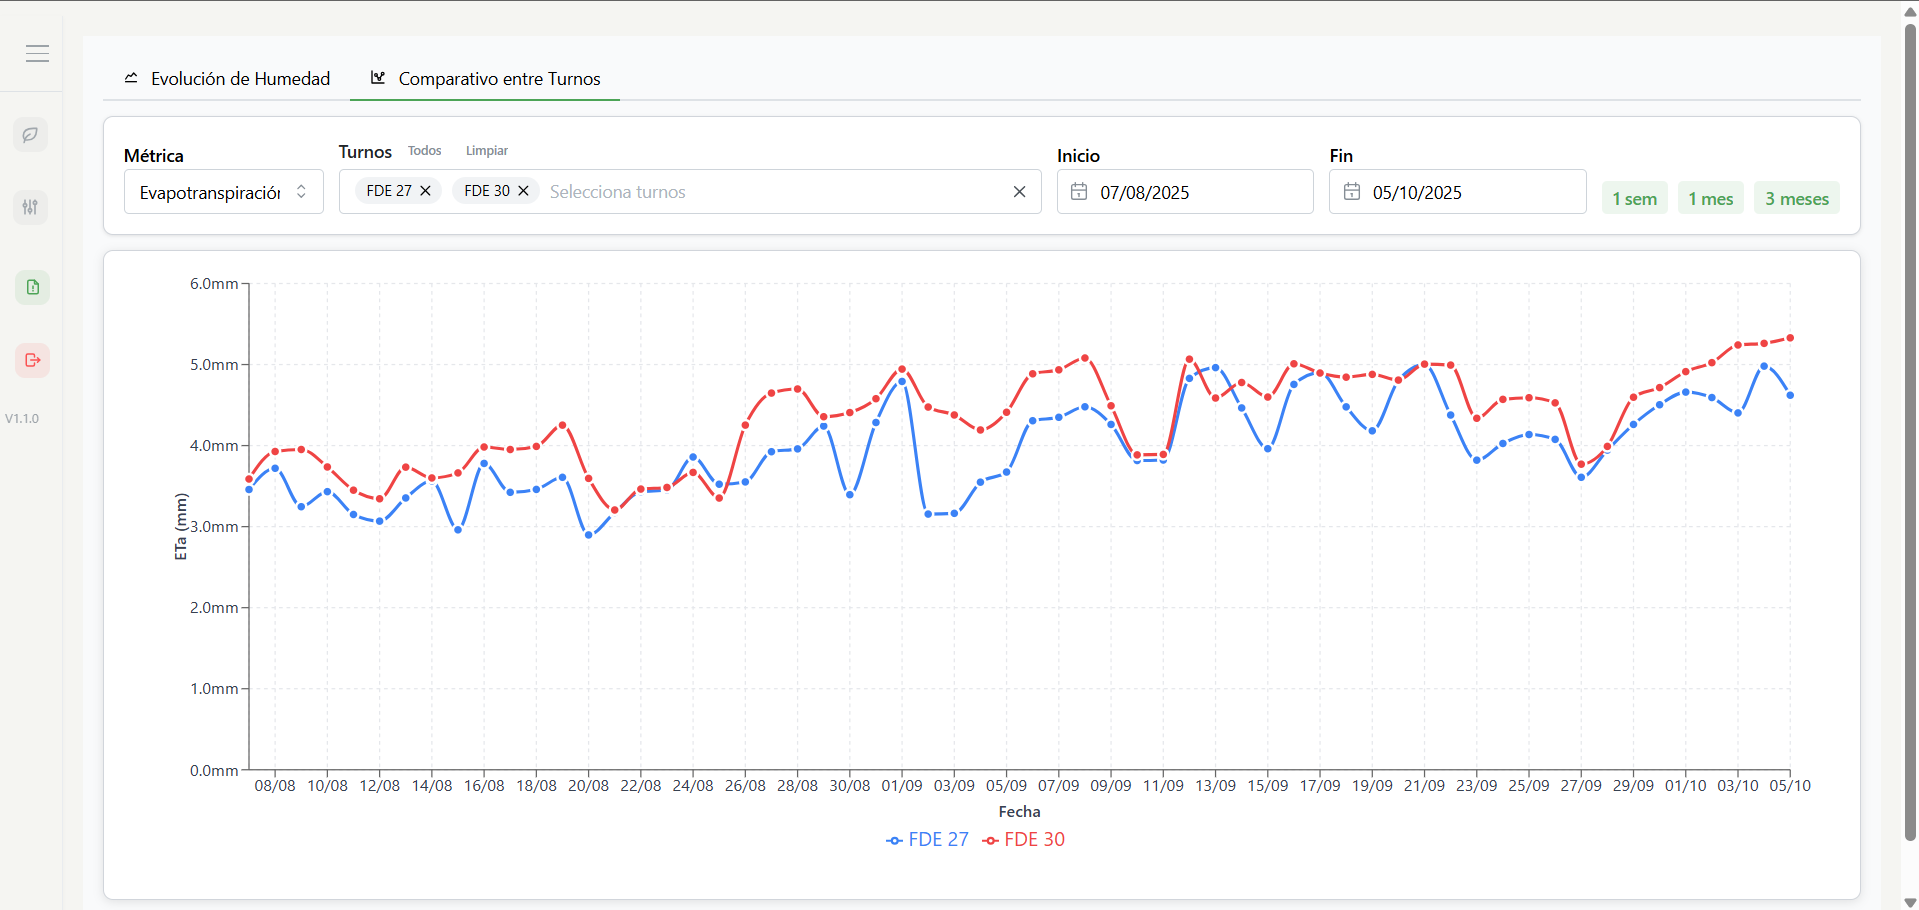Open the hamburger menu in the sidebar
This screenshot has width=1919, height=910.
tap(37, 54)
